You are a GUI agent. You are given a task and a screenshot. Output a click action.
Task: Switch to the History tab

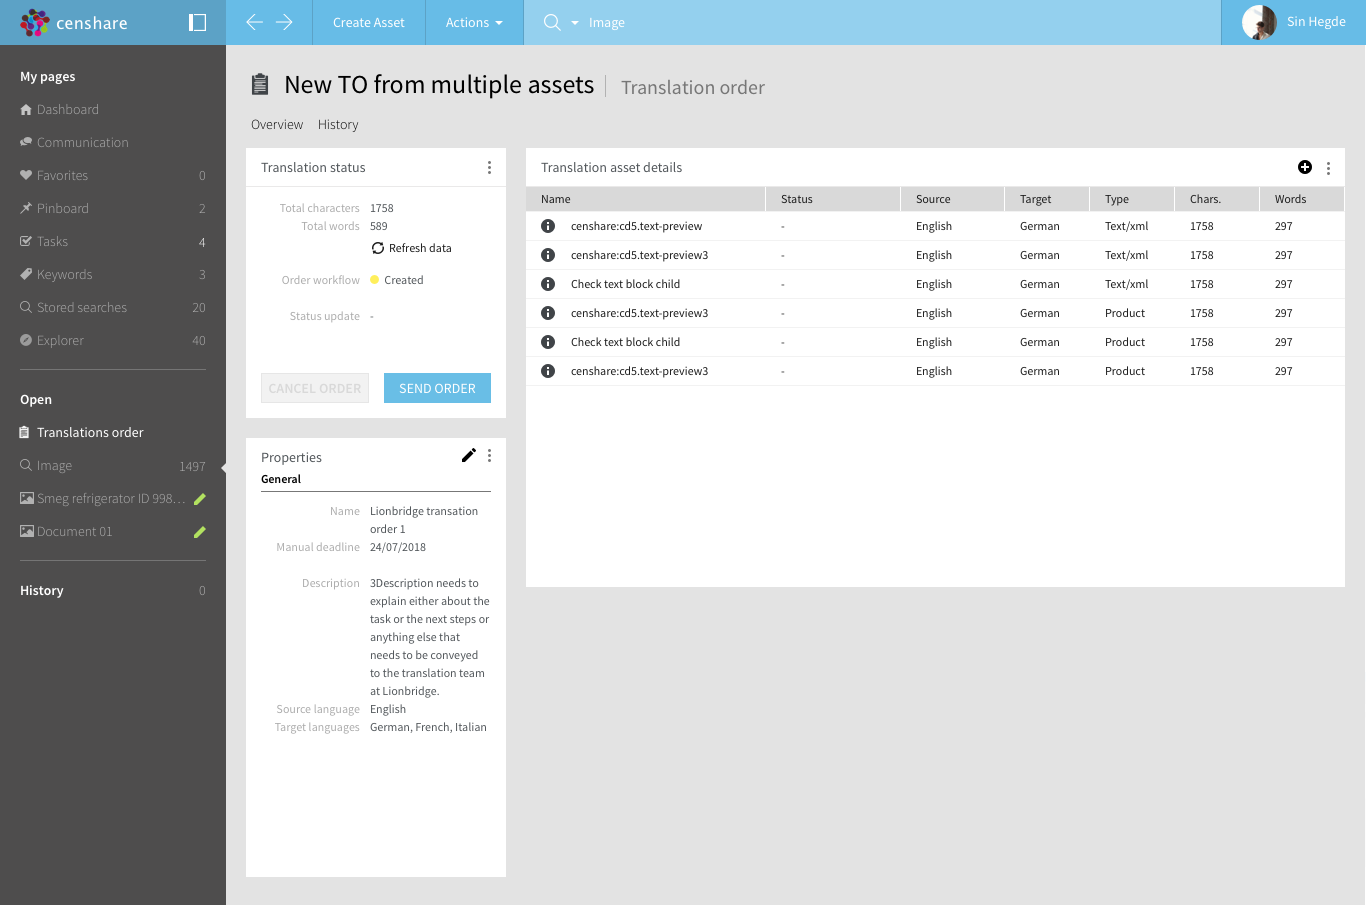(x=338, y=125)
